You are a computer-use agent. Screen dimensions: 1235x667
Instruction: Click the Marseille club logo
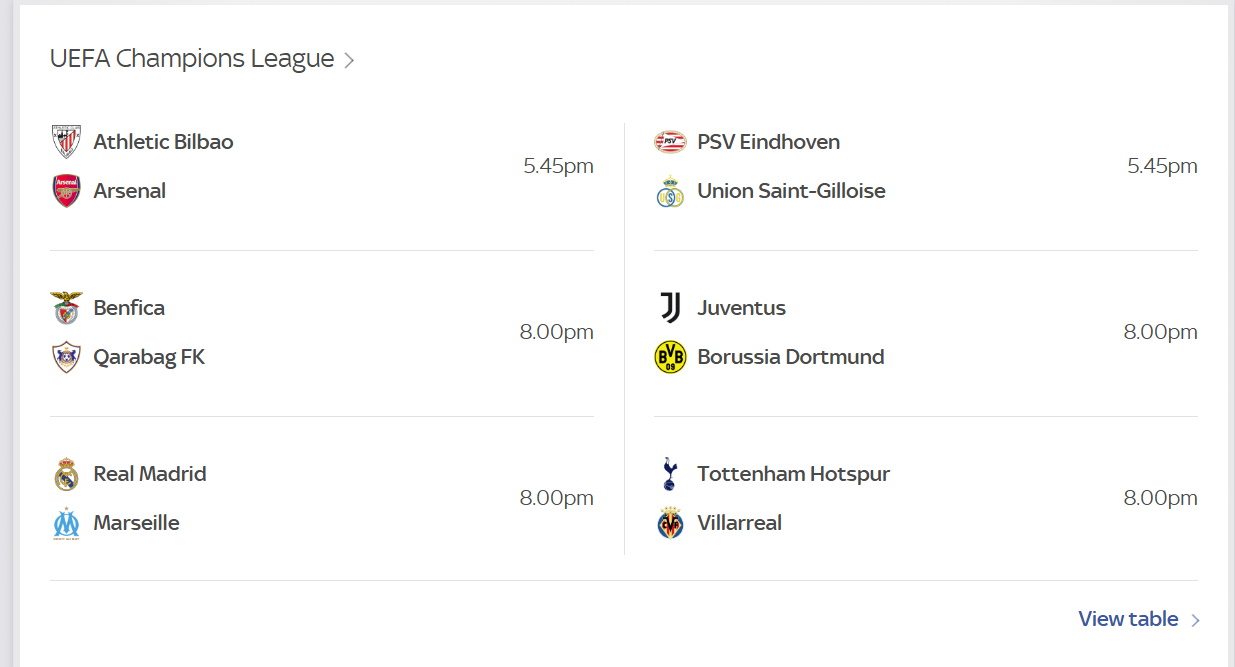click(x=66, y=523)
